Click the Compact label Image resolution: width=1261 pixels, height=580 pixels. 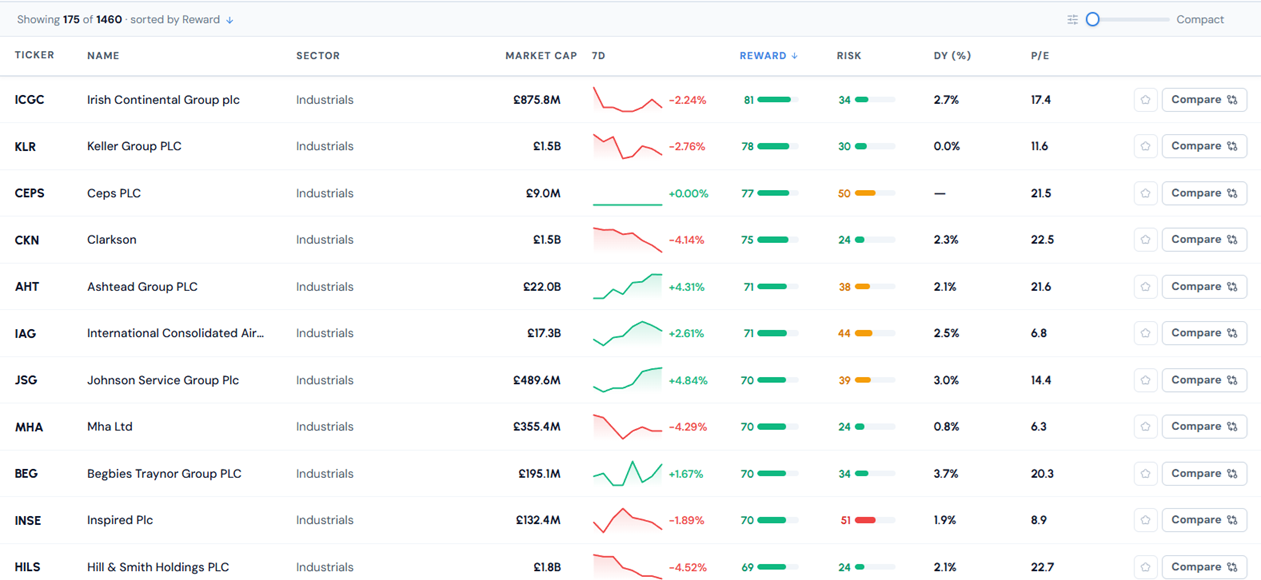[1200, 20]
